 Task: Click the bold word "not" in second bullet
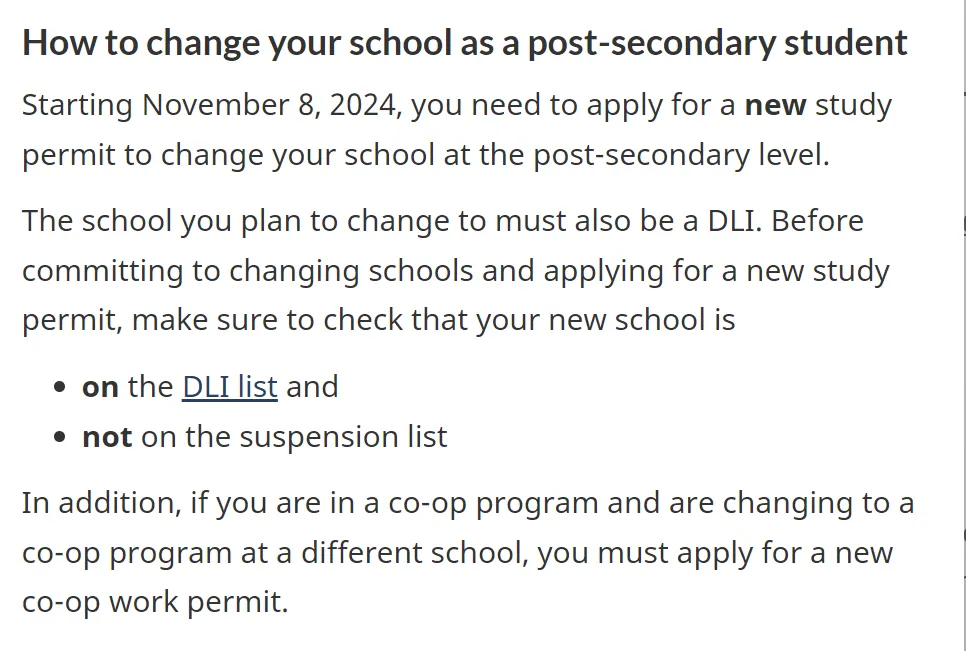[x=107, y=437]
